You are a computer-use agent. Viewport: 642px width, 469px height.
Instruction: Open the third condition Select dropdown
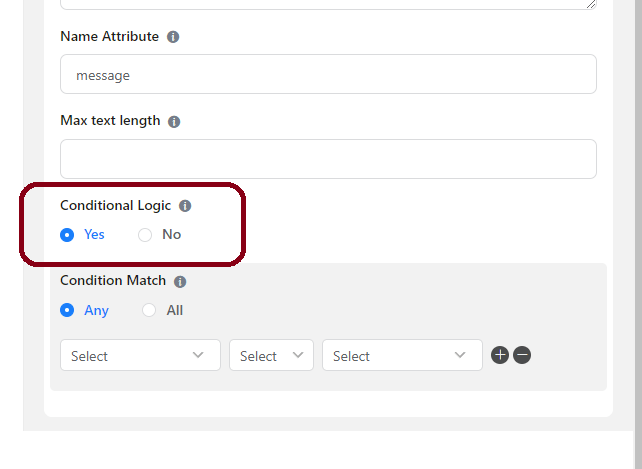(x=402, y=355)
